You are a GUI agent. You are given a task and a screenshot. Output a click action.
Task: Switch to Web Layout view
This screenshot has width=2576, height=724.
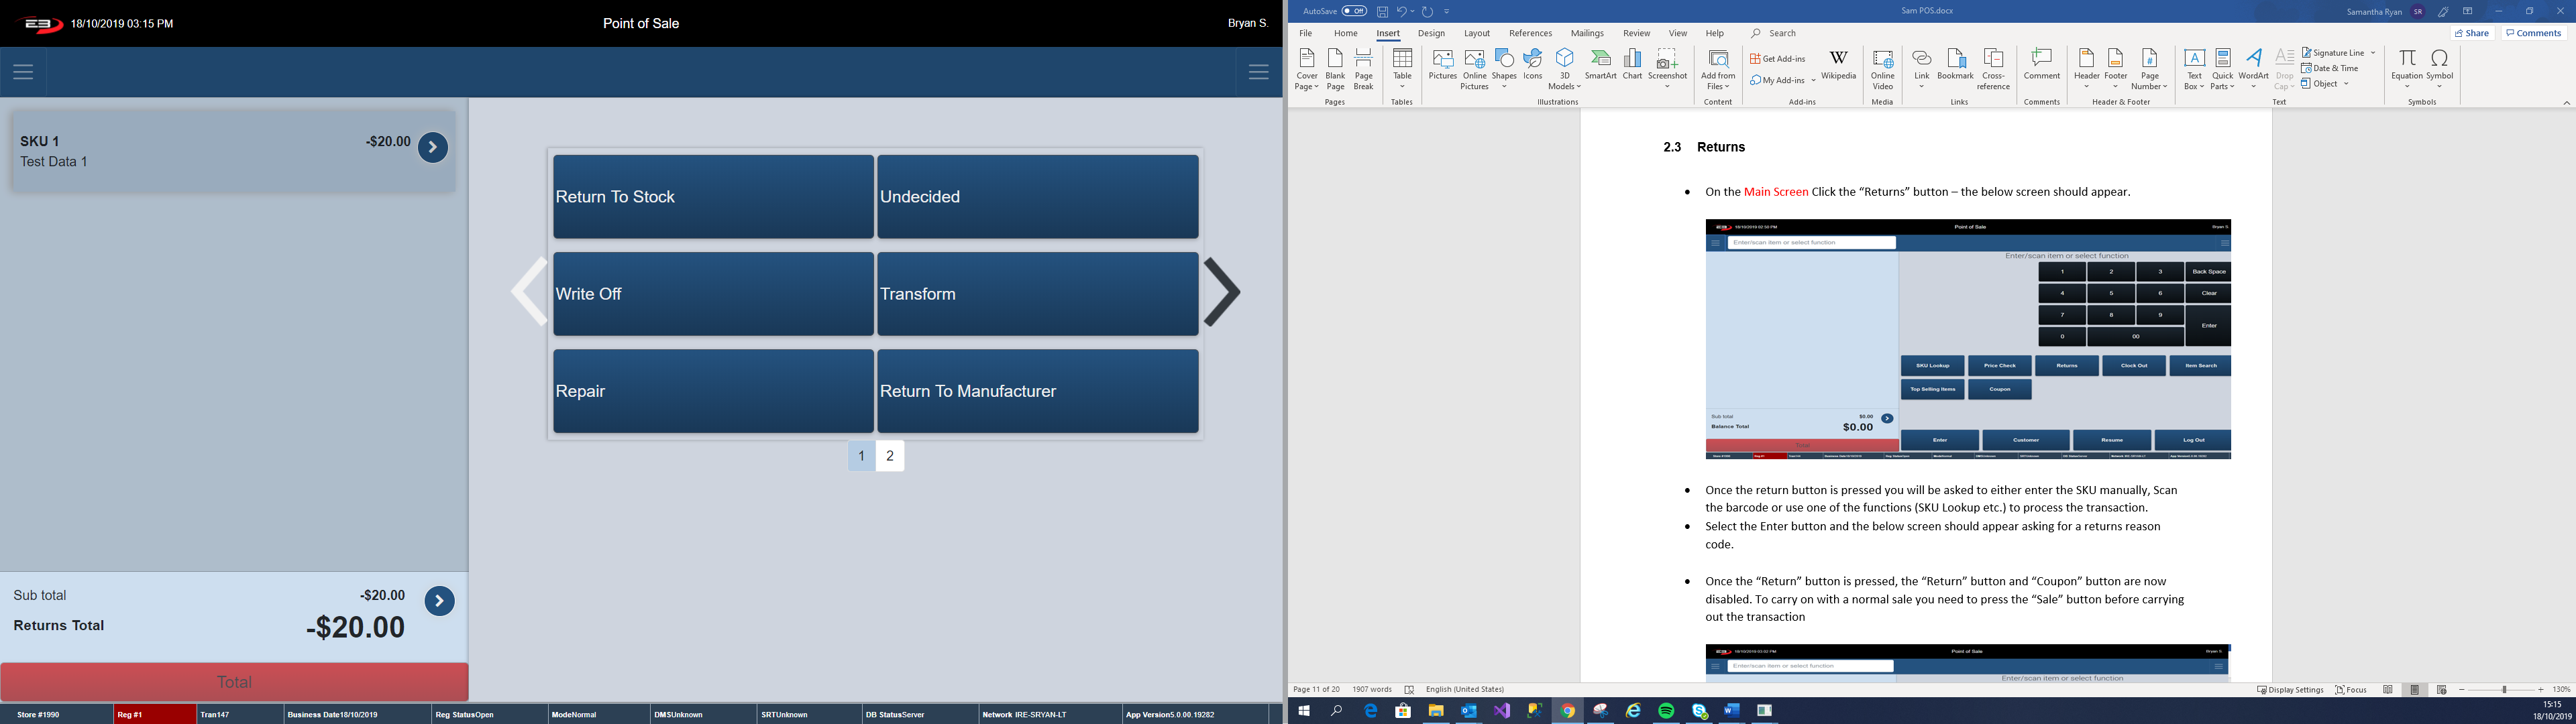pyautogui.click(x=2441, y=690)
